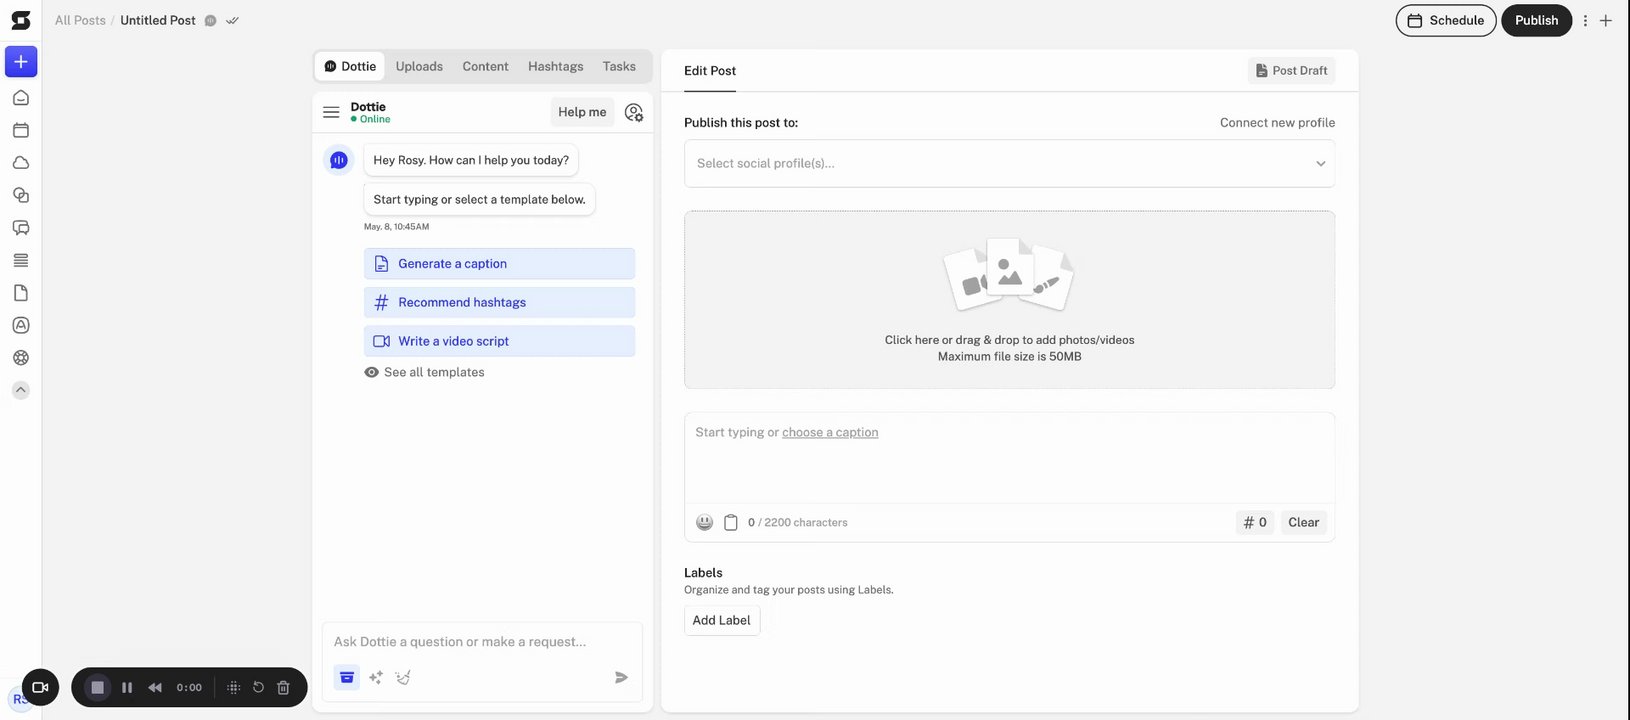1630x720 pixels.
Task: Pause the recording in the control bar
Action: point(127,688)
